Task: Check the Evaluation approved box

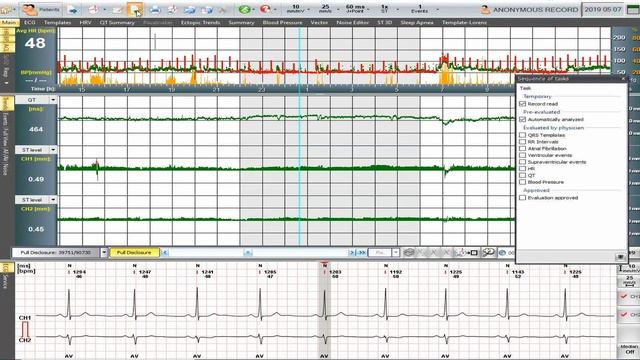Action: point(522,198)
